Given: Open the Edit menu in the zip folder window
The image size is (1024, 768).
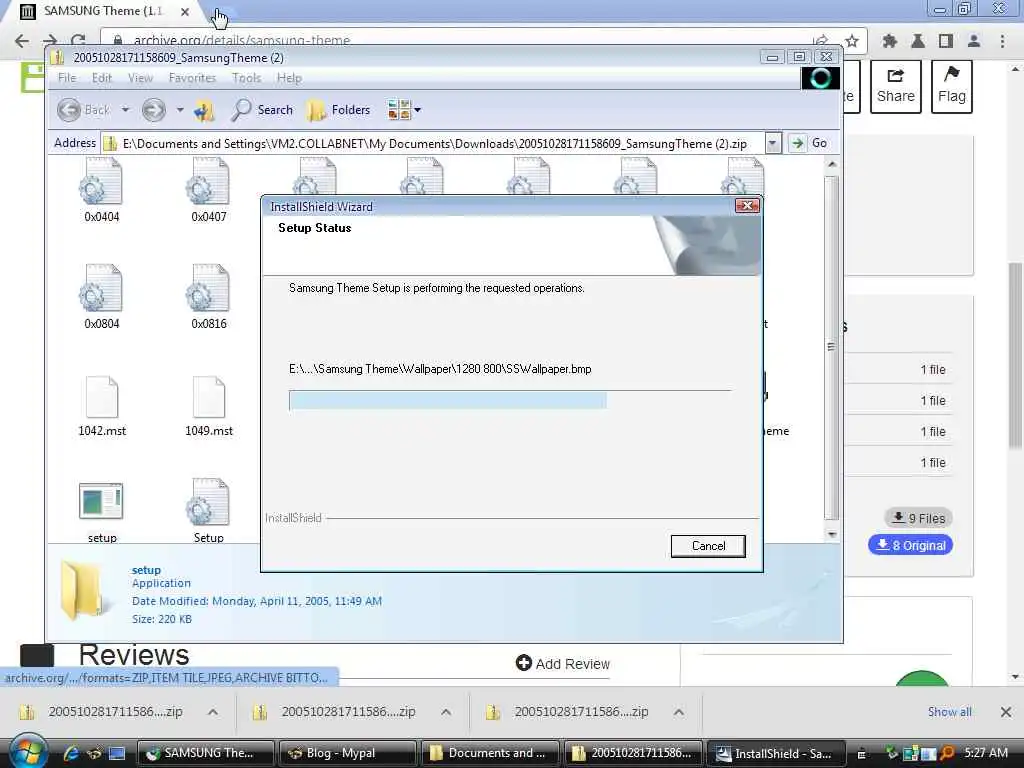Looking at the screenshot, I should point(102,78).
